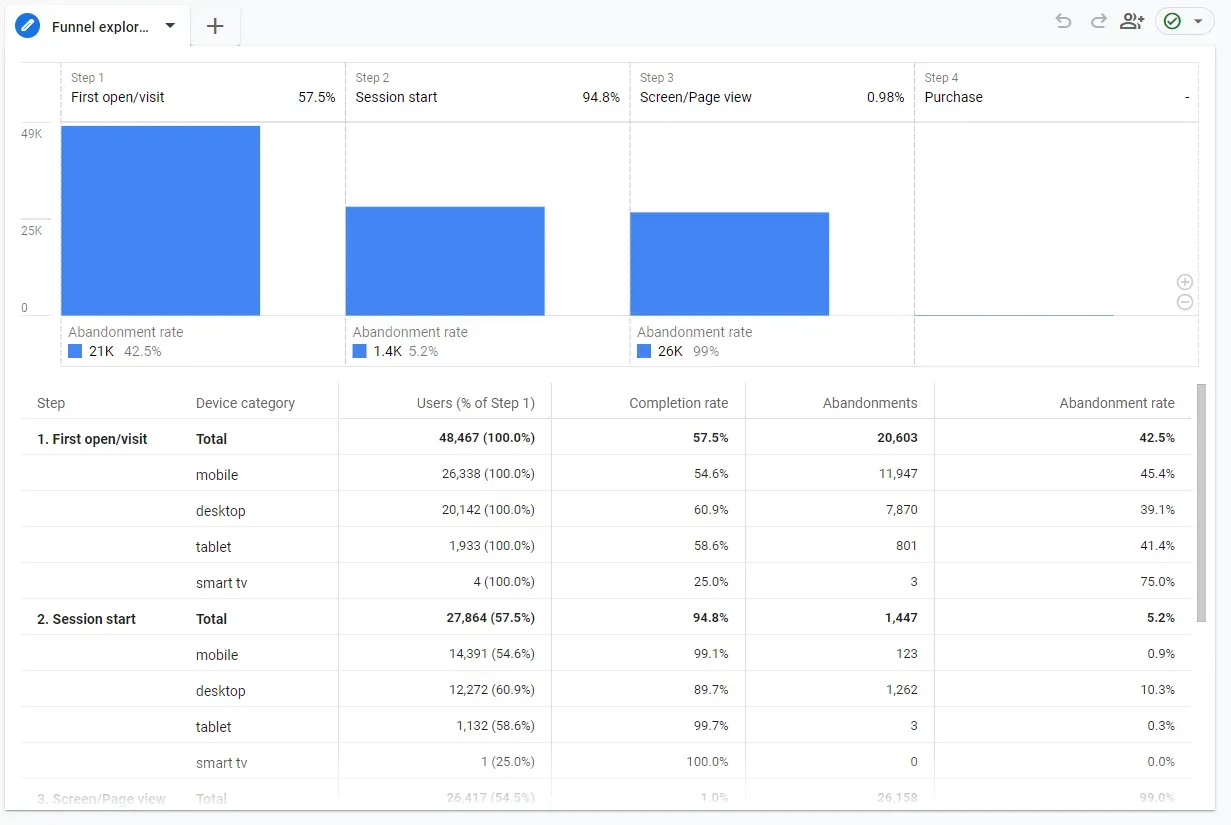The height and width of the screenshot is (825, 1231).
Task: Click the Device category column header
Action: point(245,403)
